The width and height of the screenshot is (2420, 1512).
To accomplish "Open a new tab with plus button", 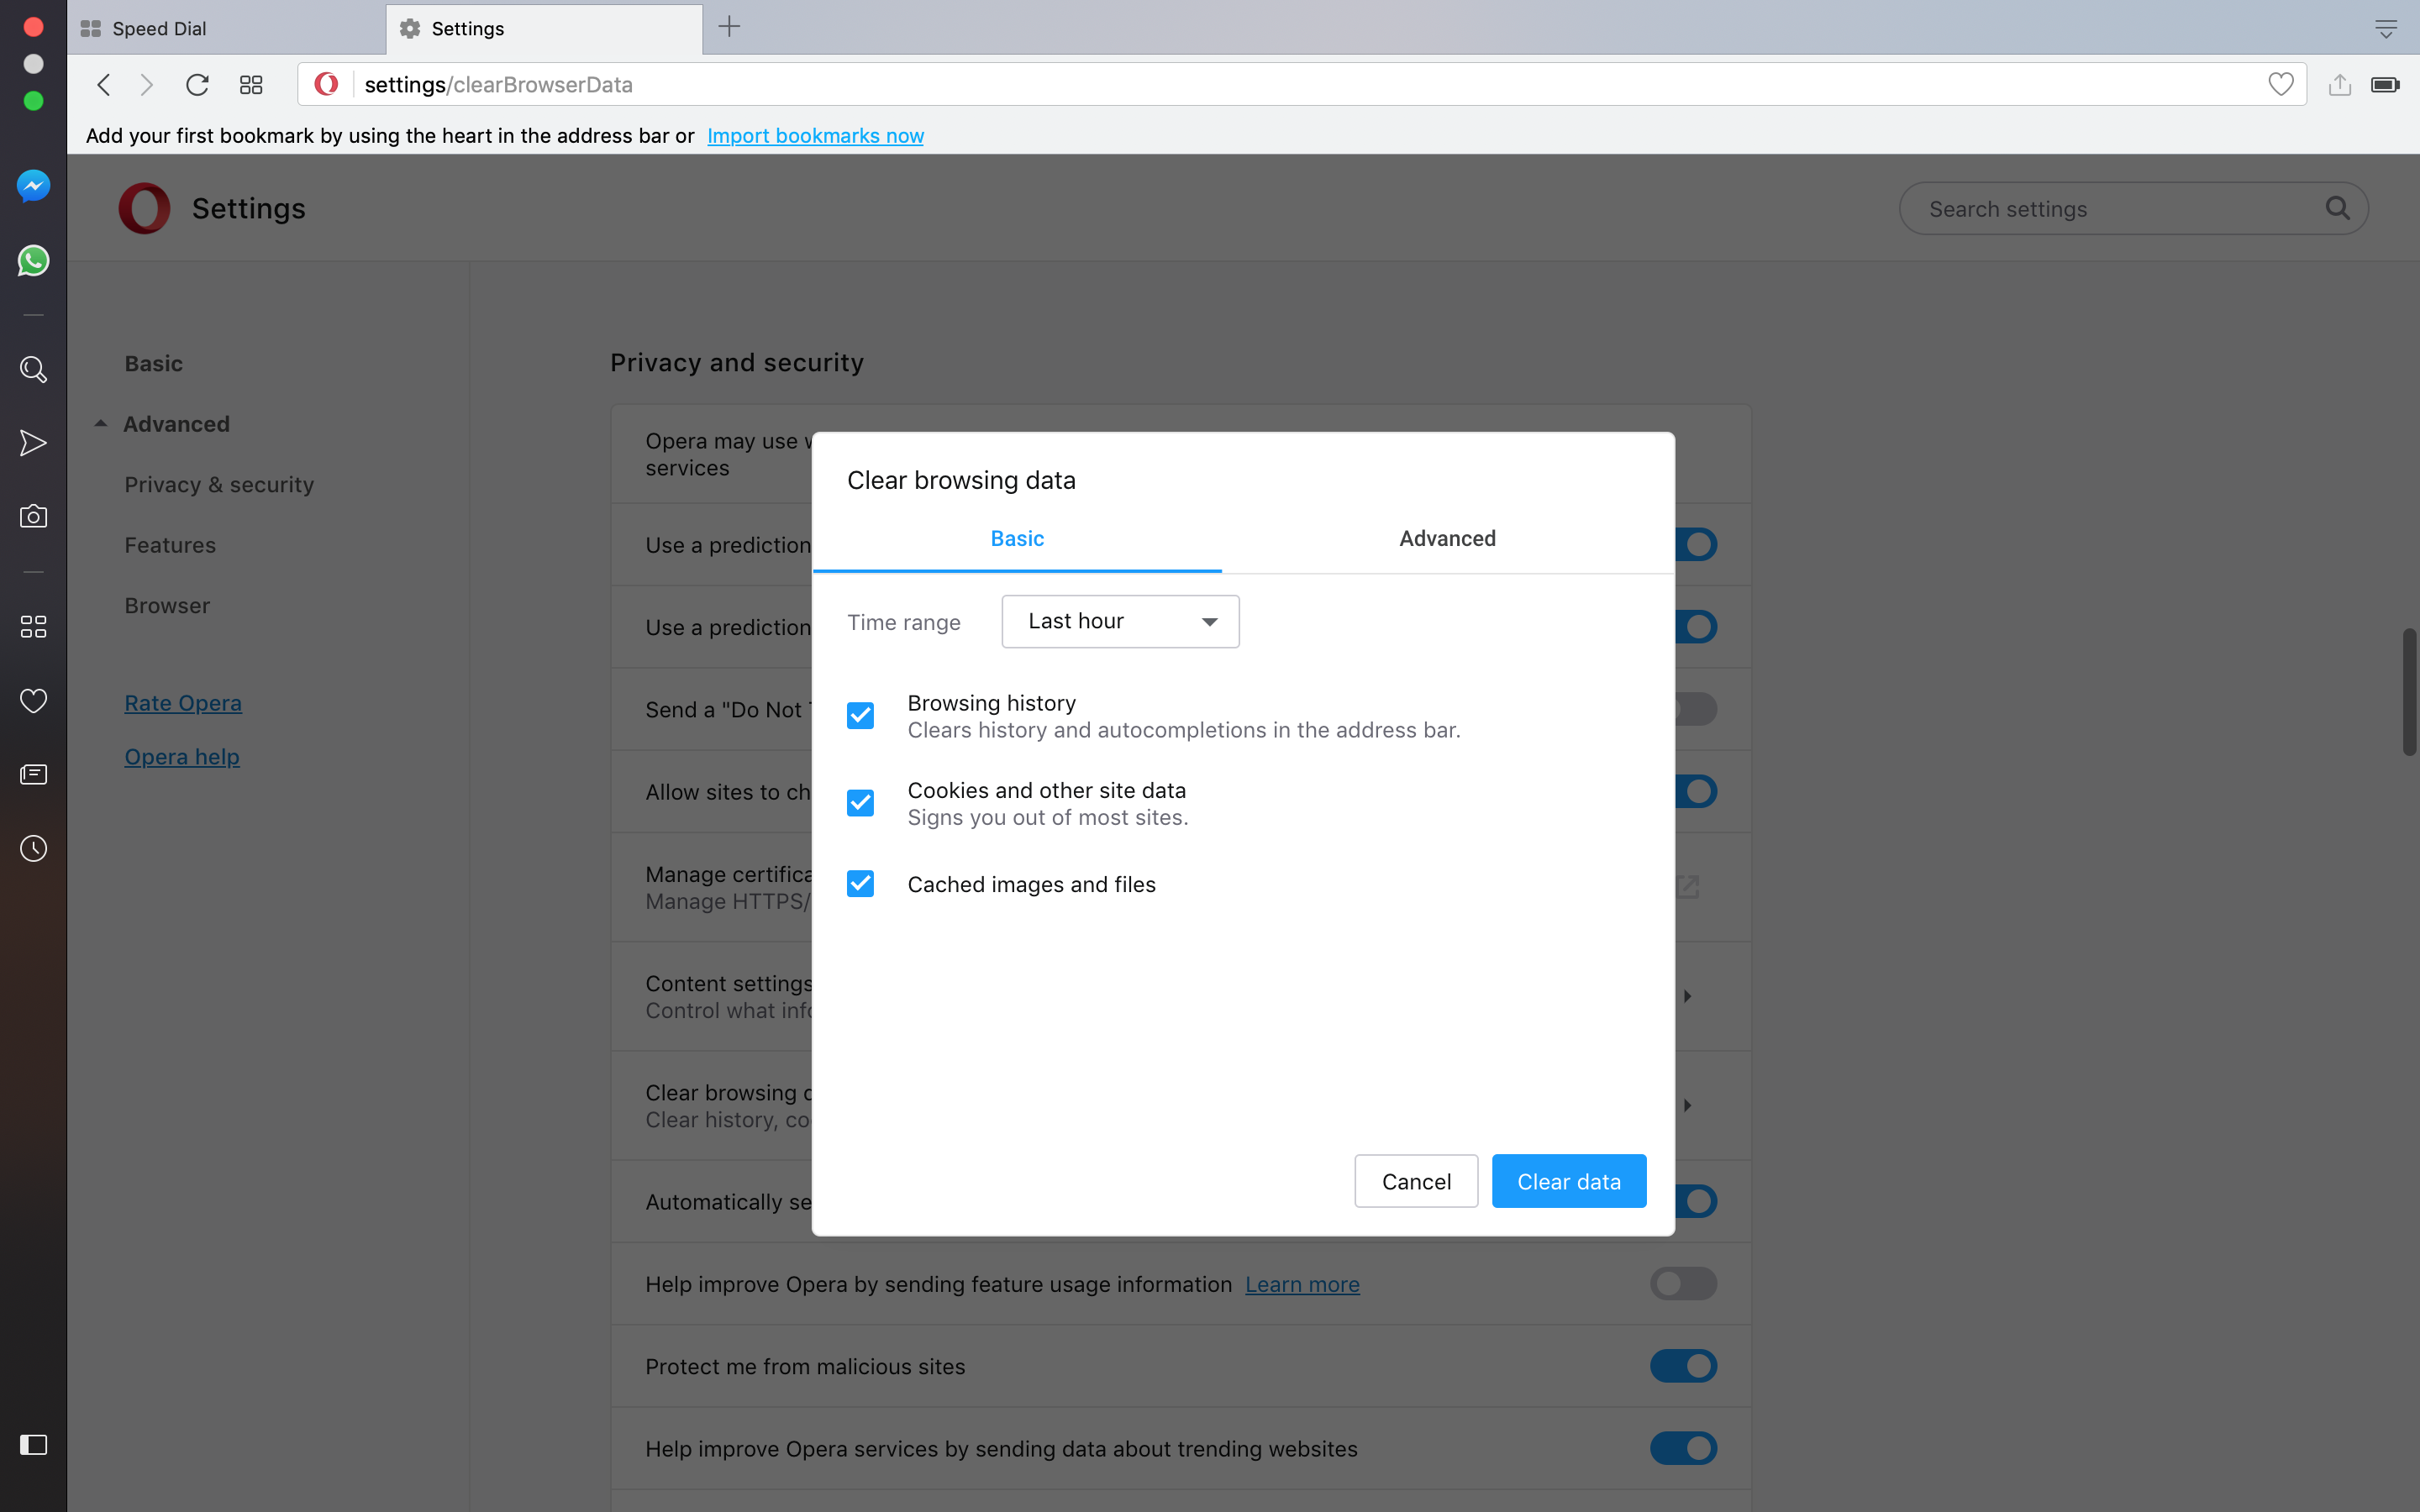I will click(x=729, y=27).
